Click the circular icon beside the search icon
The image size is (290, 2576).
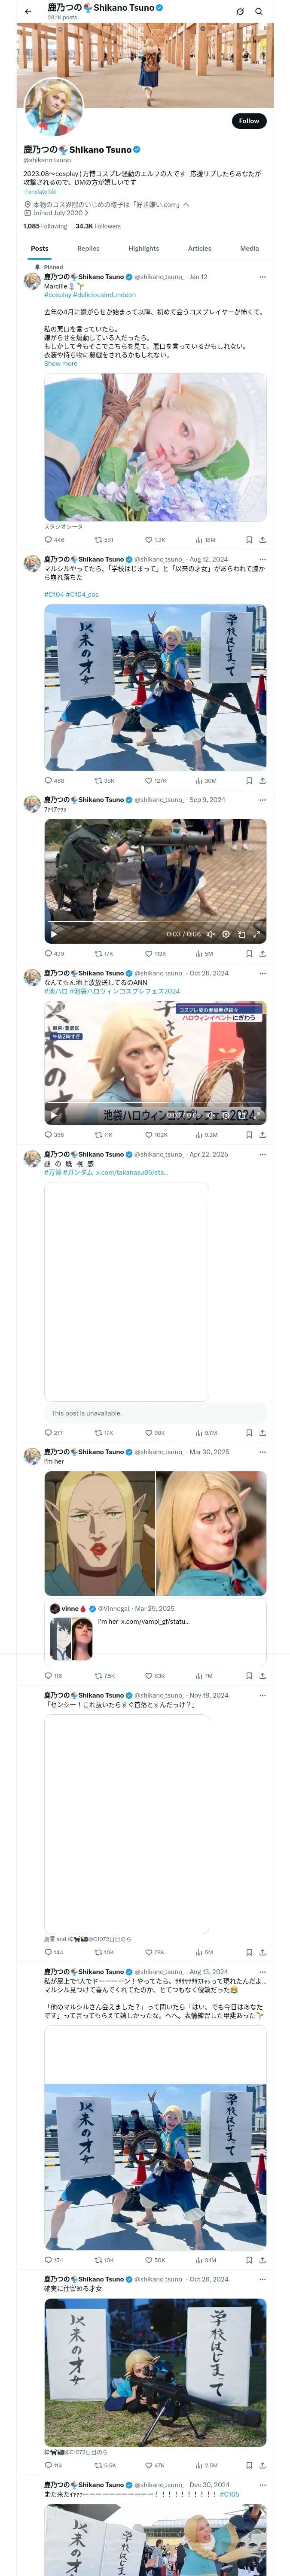[240, 11]
